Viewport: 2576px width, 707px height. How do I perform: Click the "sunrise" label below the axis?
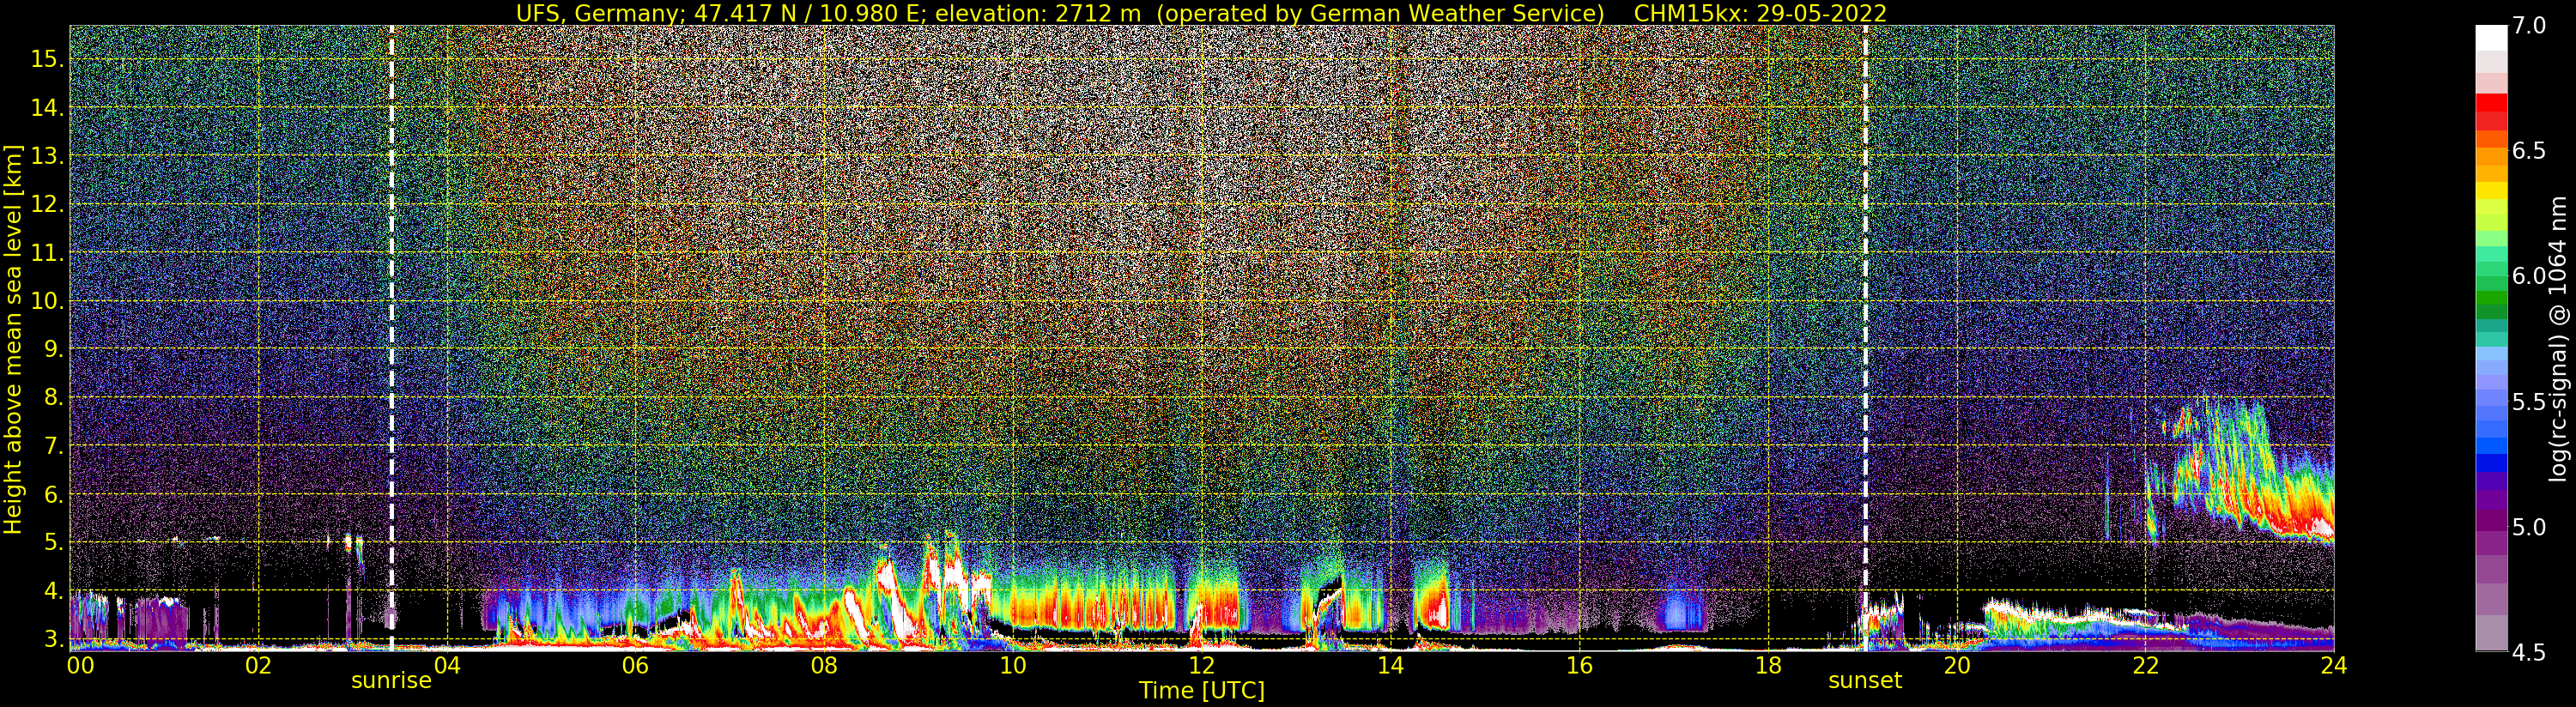tap(391, 681)
